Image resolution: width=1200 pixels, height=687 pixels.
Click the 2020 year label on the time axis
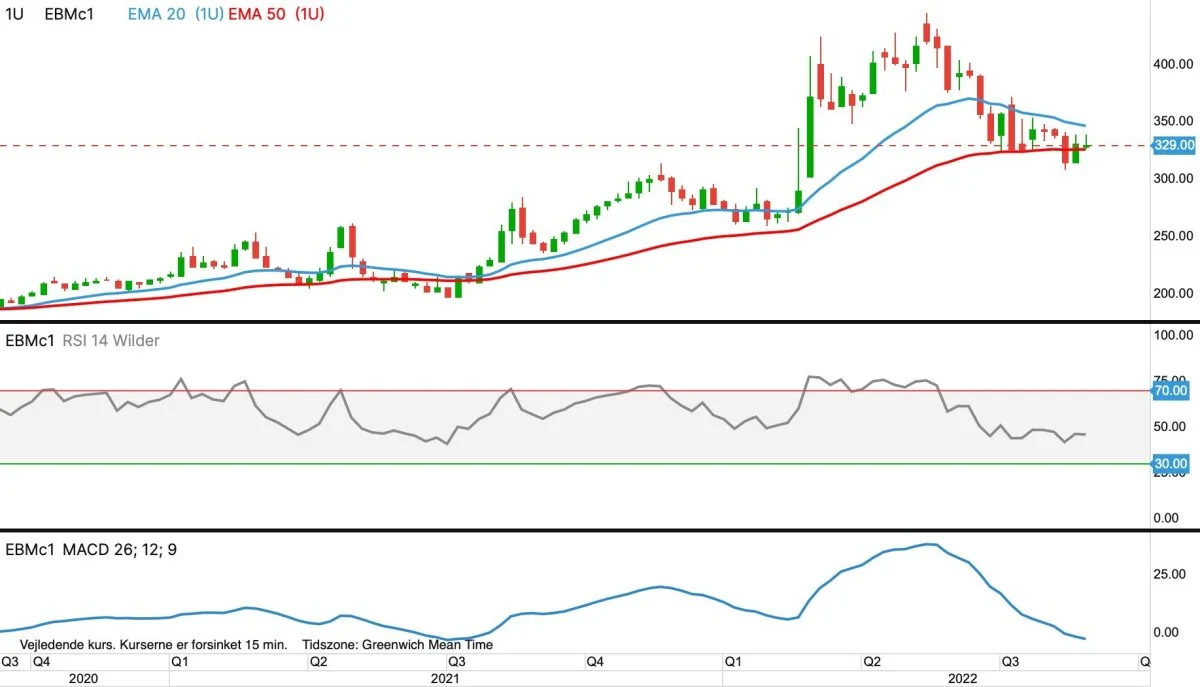click(85, 678)
